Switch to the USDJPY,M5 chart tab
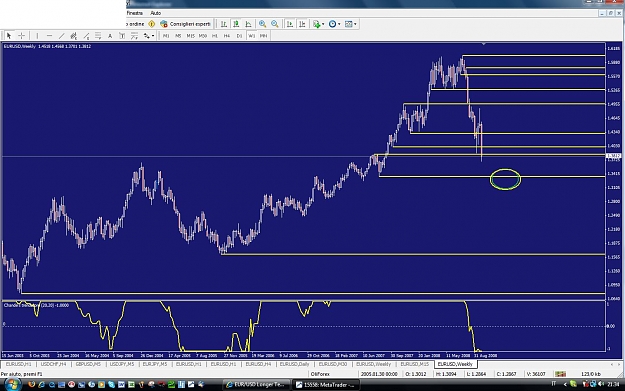Image resolution: width=625 pixels, height=391 pixels. click(x=122, y=364)
